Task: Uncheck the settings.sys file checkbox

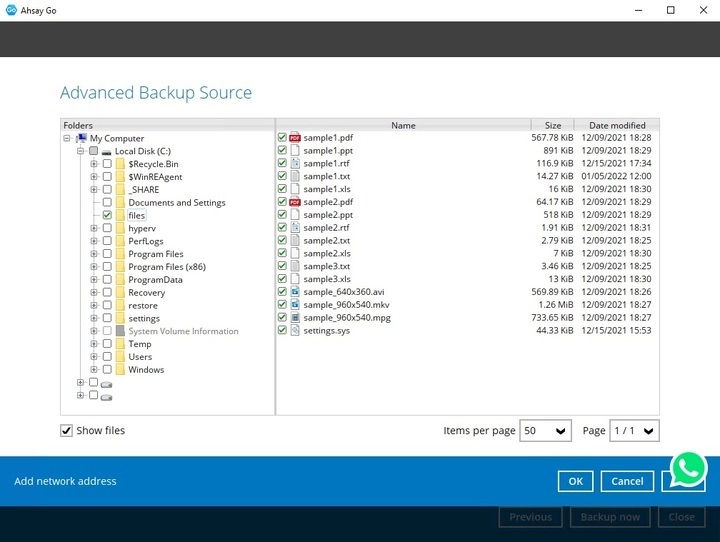Action: [x=282, y=330]
